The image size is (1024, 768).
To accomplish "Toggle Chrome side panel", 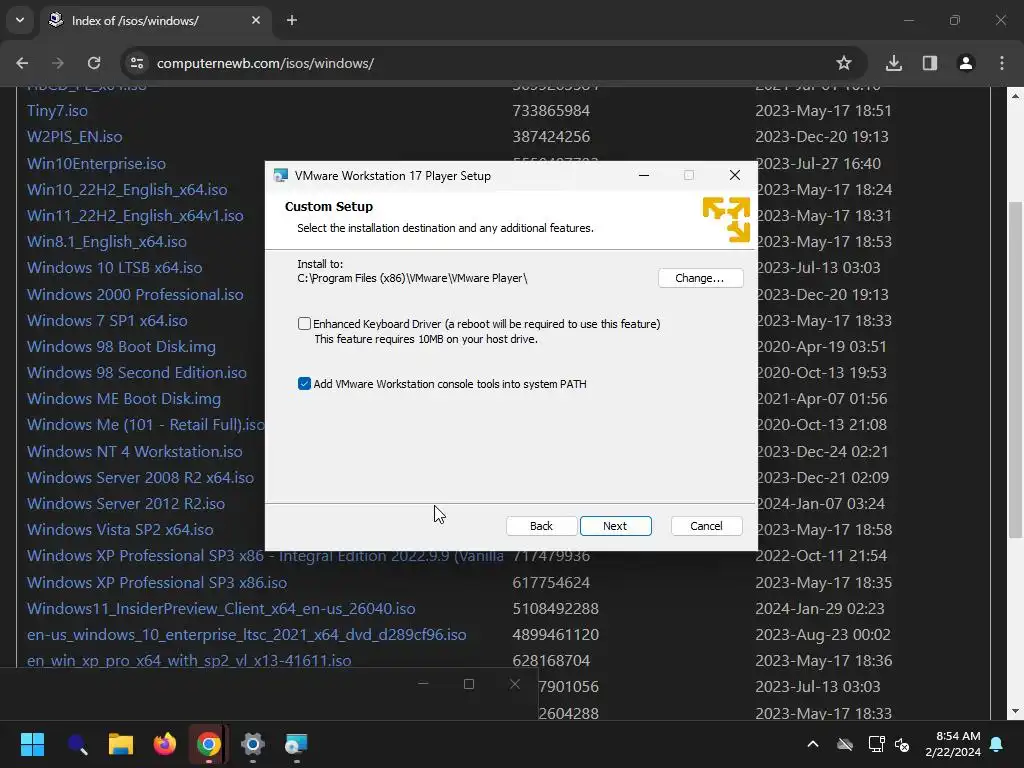I will click(930, 63).
